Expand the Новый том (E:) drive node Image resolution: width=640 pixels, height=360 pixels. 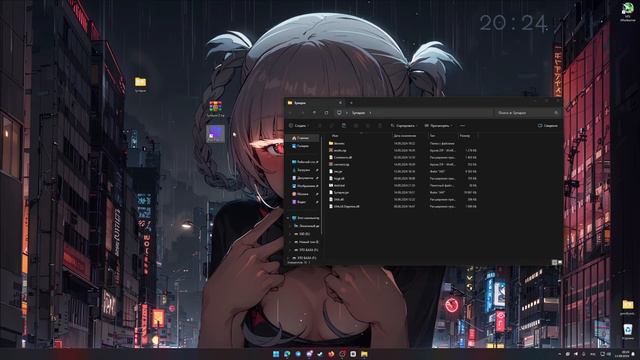pos(290,242)
